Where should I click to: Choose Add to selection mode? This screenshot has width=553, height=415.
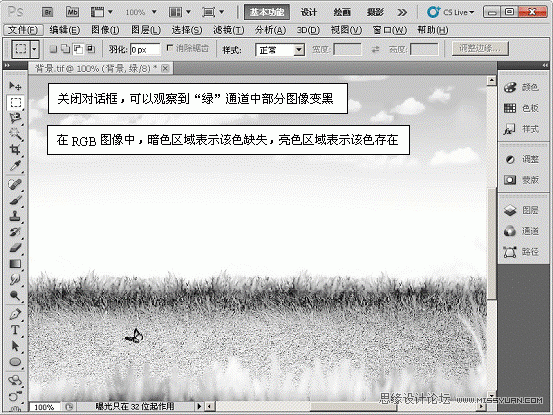pyautogui.click(x=66, y=49)
